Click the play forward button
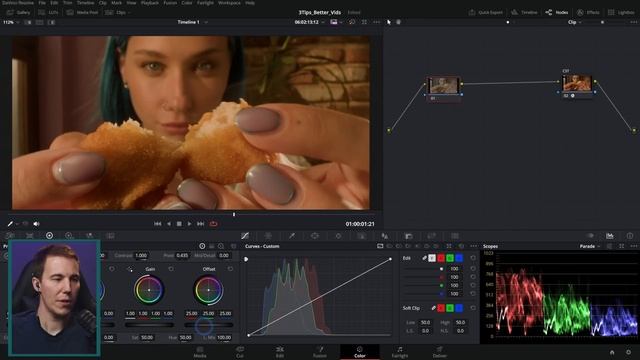 pos(189,224)
